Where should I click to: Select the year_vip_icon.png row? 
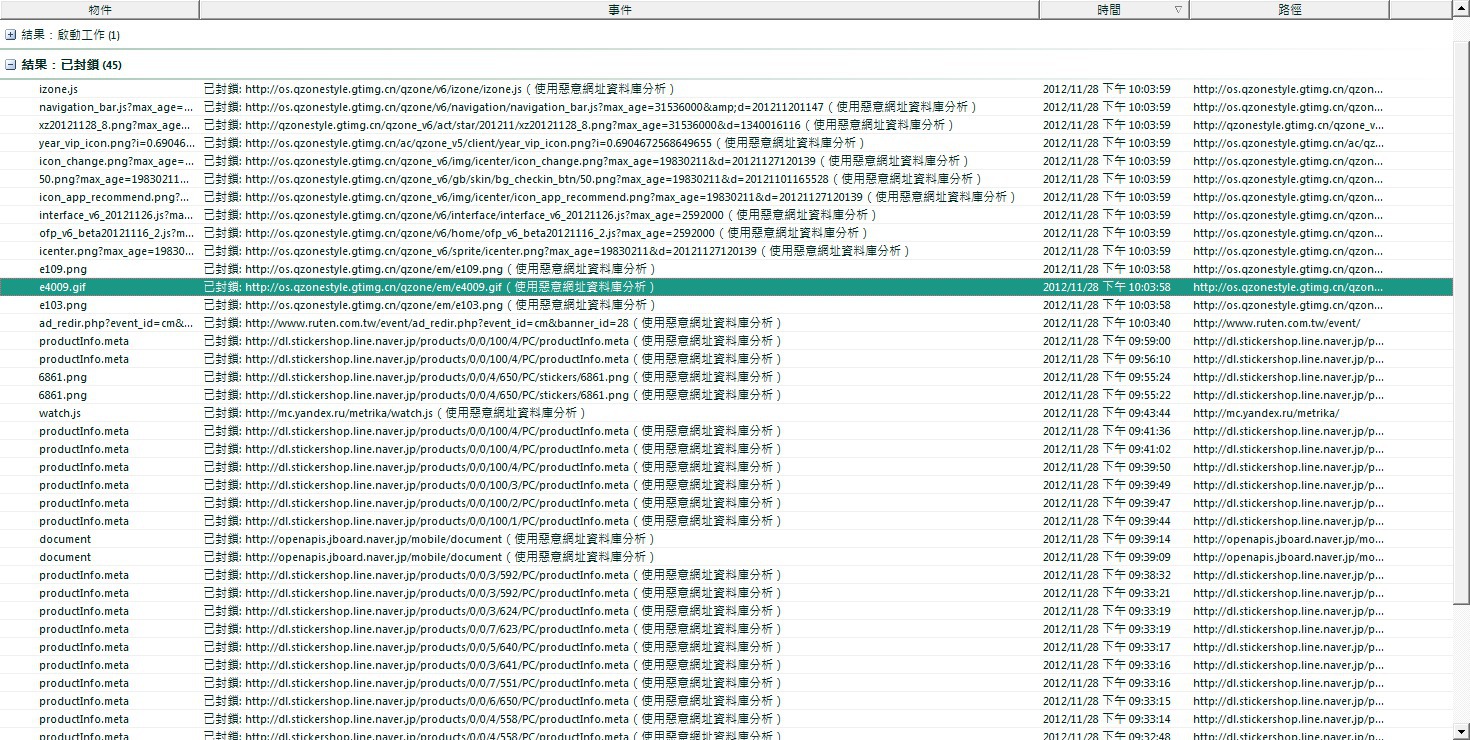coord(725,143)
